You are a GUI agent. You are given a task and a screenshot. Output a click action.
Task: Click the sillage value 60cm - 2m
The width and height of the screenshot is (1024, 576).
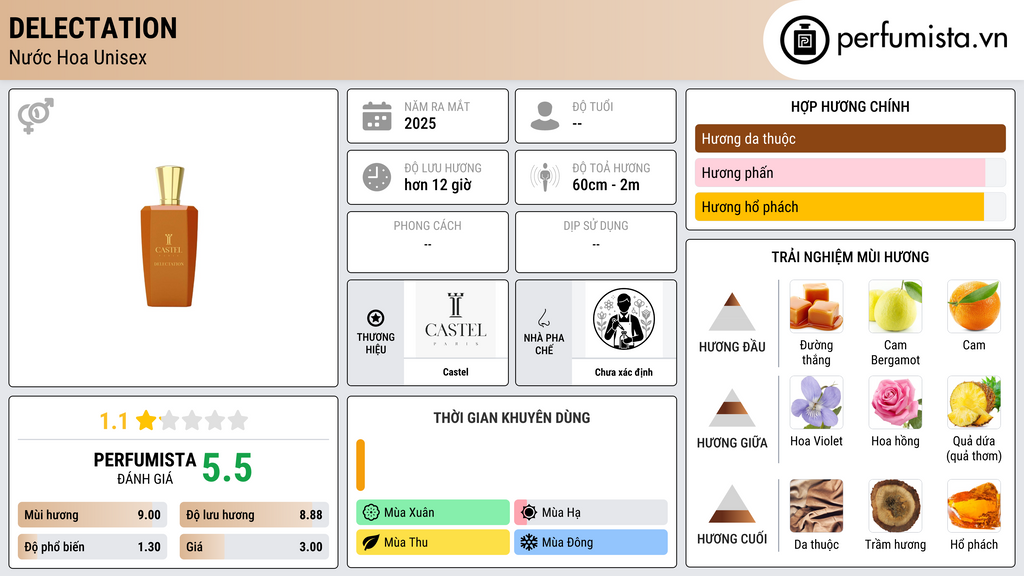point(606,185)
